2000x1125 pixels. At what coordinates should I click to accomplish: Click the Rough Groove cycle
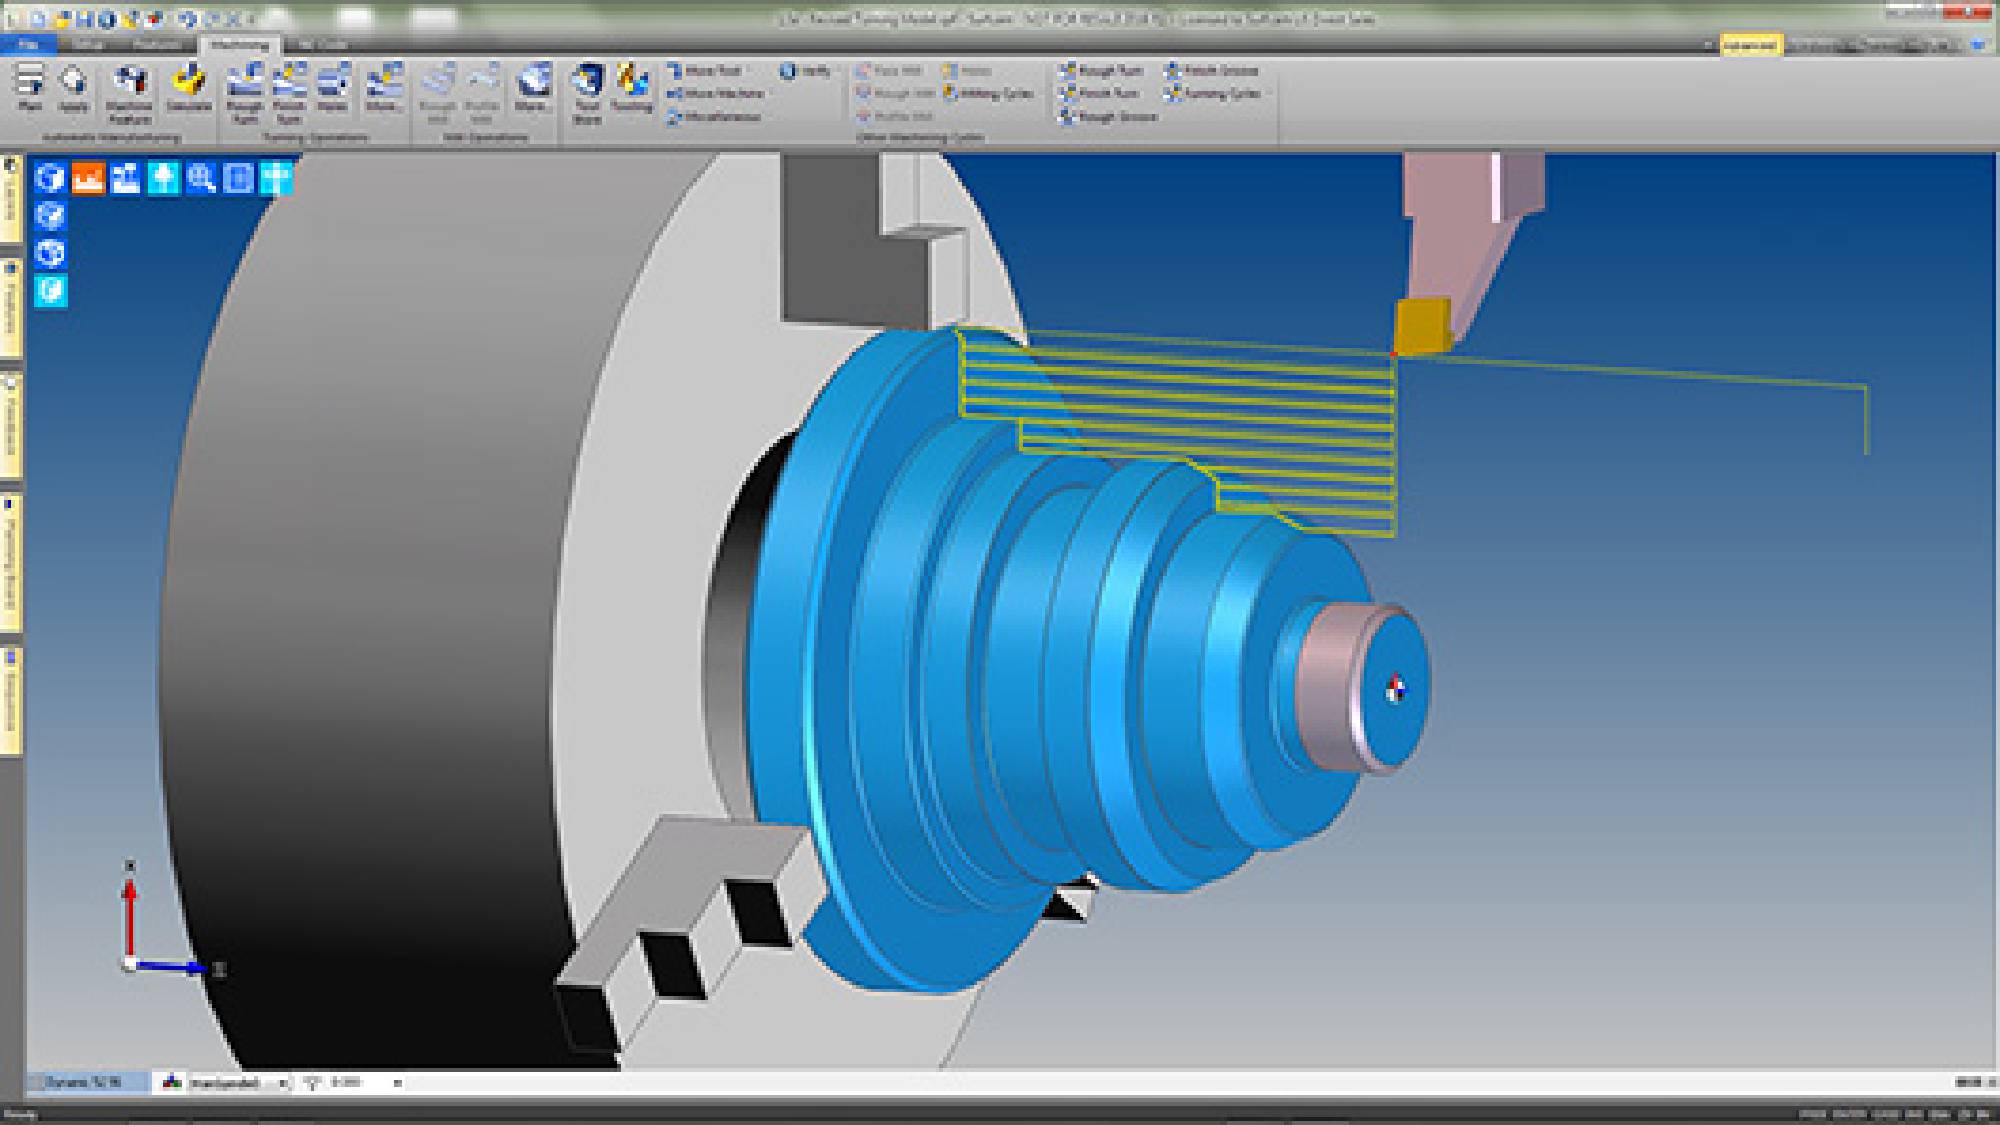click(x=1108, y=117)
